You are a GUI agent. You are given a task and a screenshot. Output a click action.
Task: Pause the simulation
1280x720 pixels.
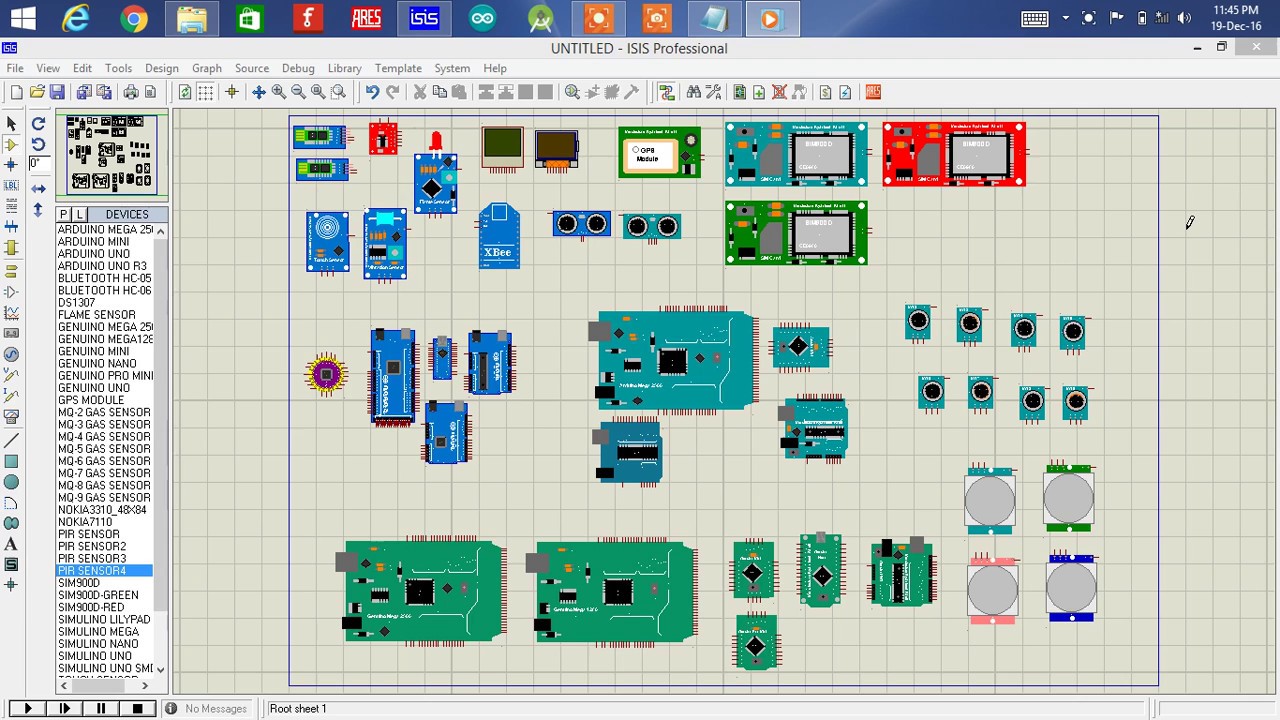tap(101, 708)
